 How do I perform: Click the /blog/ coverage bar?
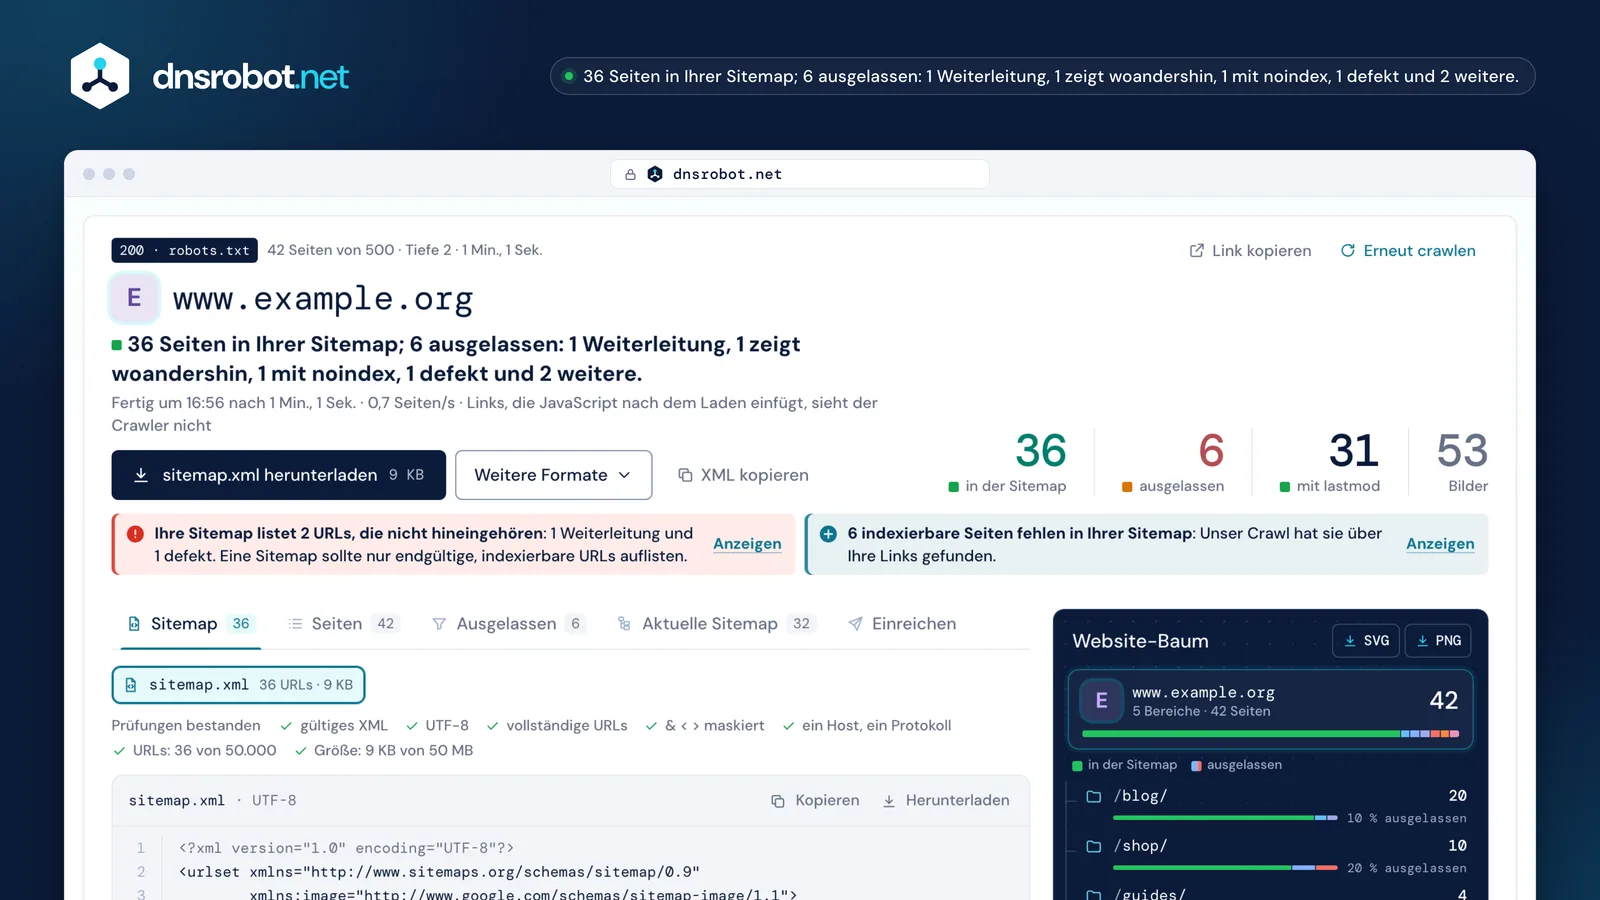point(1225,818)
